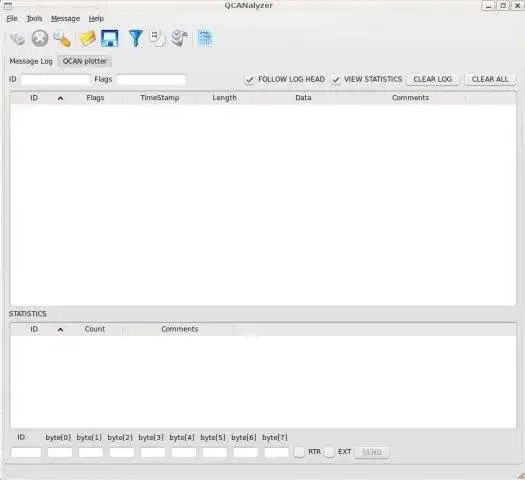This screenshot has width=525, height=480.
Task: Open the Message menu
Action: 66,19
